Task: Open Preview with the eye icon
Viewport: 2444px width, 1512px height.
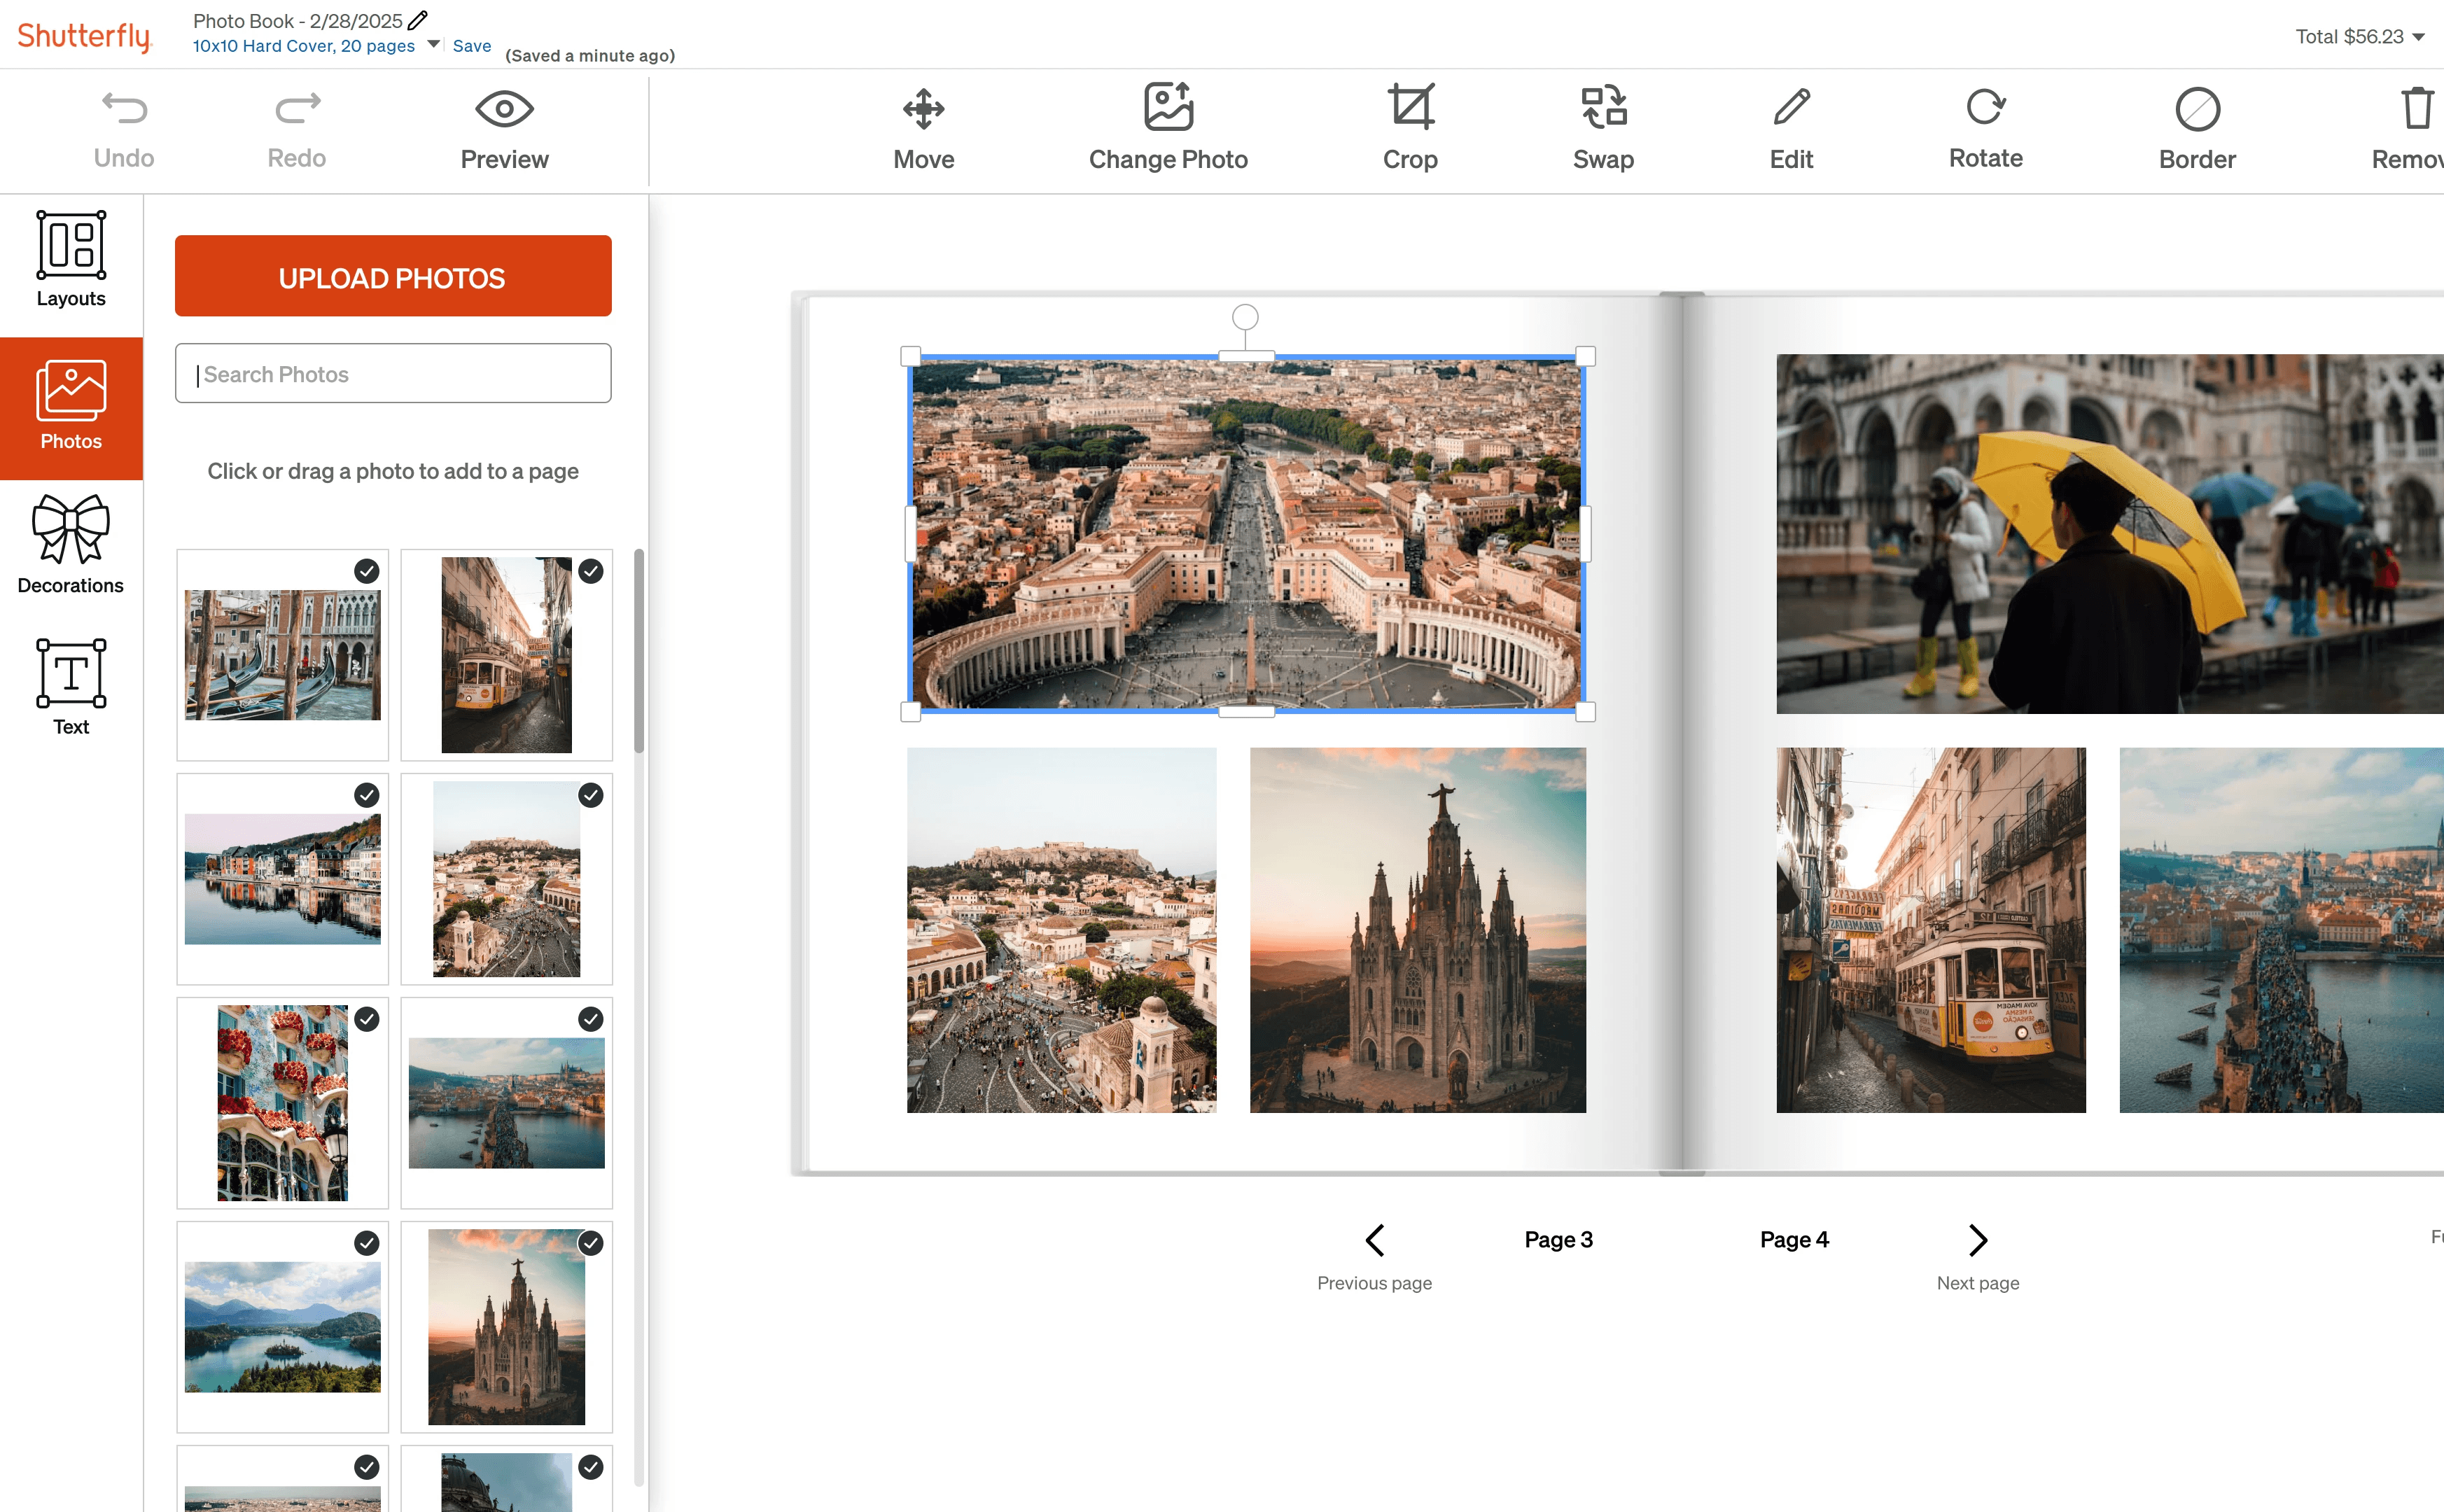Action: pyautogui.click(x=504, y=109)
